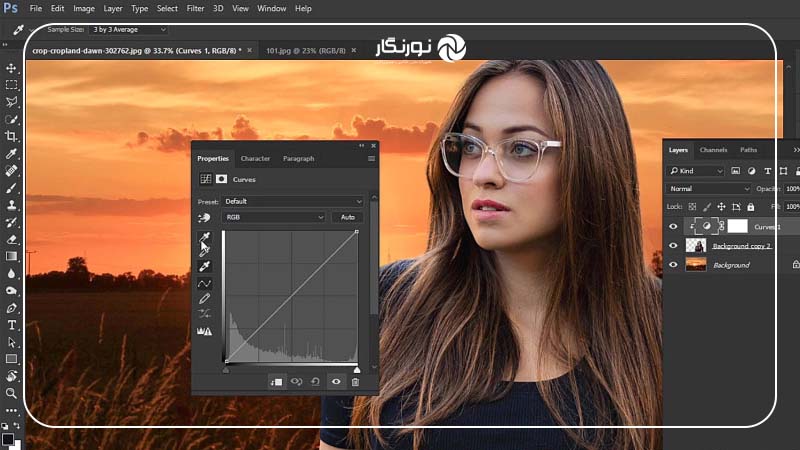Select the Dodge tool
The height and width of the screenshot is (450, 800).
pos(11,291)
